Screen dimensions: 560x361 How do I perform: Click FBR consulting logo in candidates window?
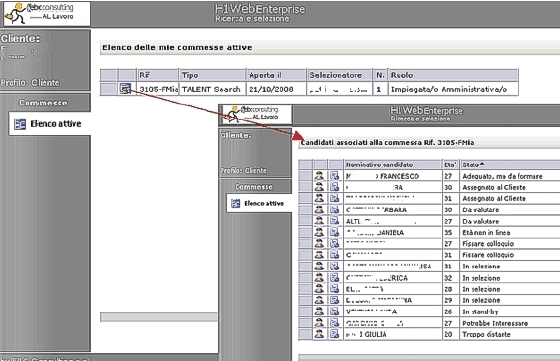click(x=256, y=114)
